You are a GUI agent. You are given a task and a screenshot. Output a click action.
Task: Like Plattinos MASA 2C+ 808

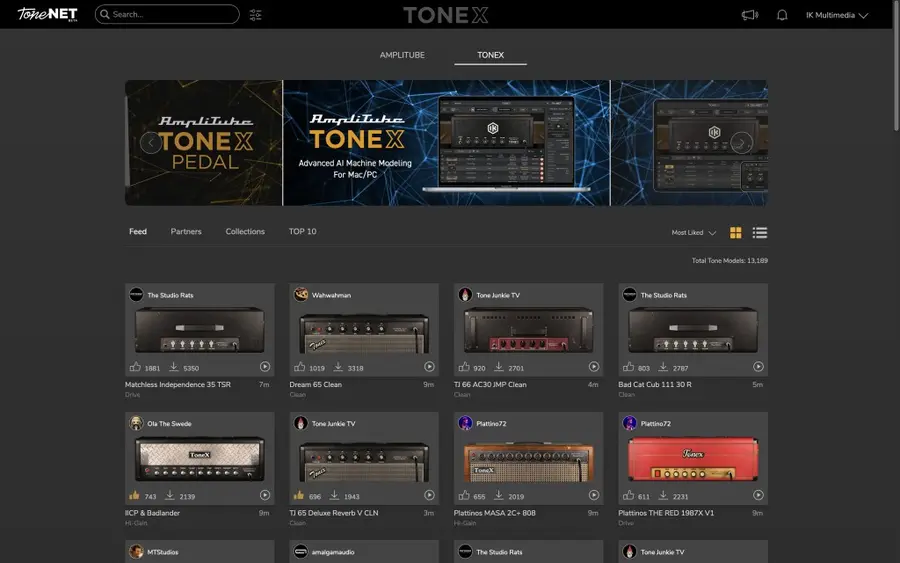(464, 495)
